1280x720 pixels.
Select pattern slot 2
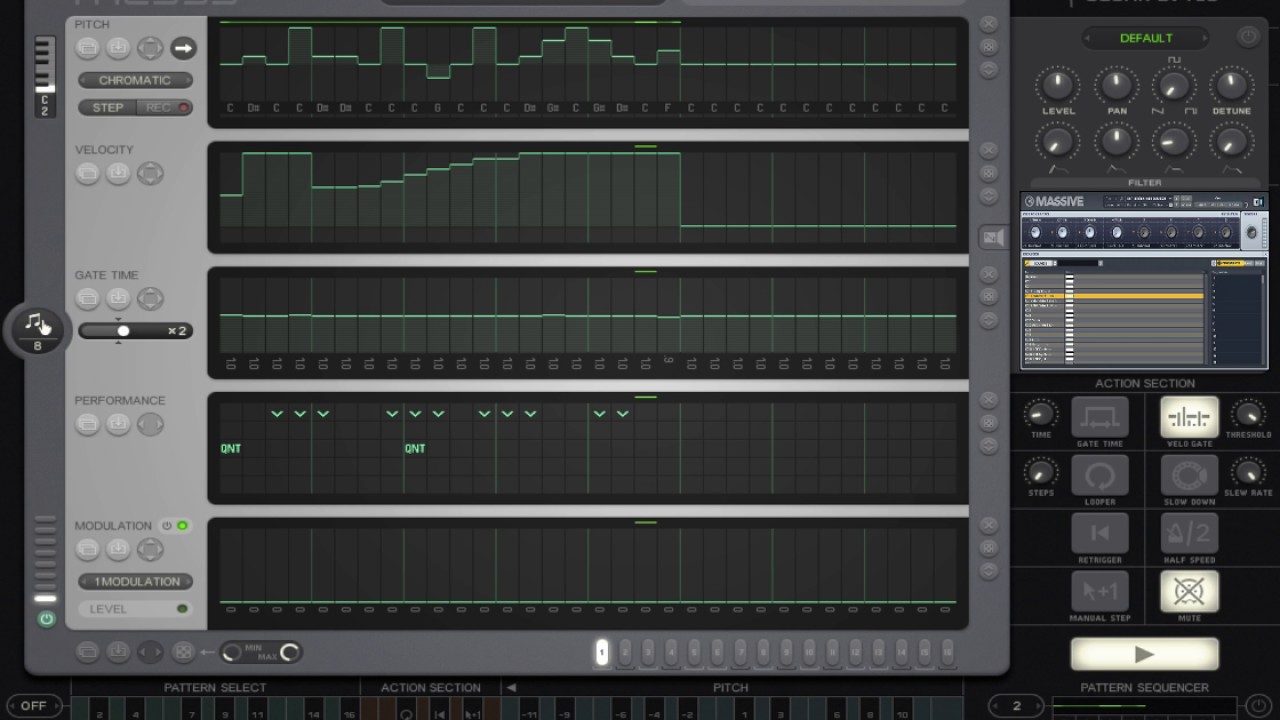(x=625, y=652)
